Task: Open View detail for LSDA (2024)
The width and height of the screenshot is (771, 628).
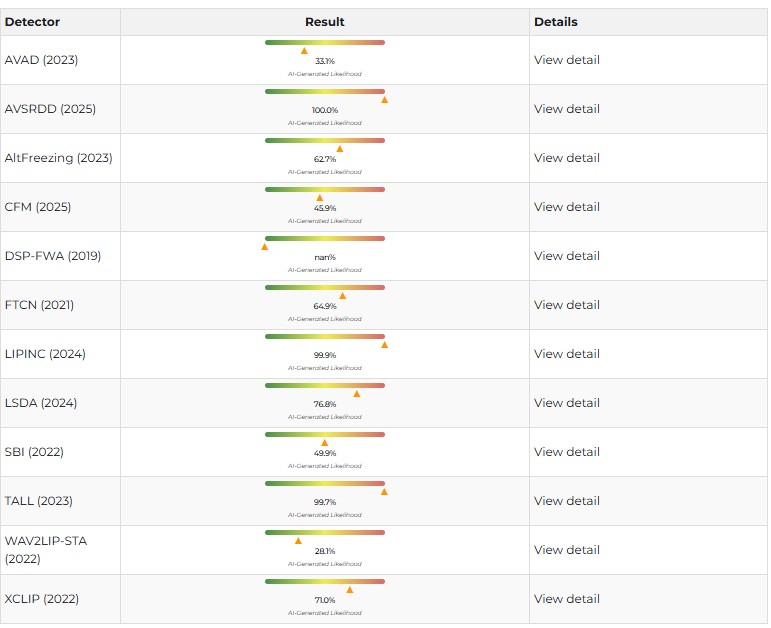Action: [x=566, y=403]
